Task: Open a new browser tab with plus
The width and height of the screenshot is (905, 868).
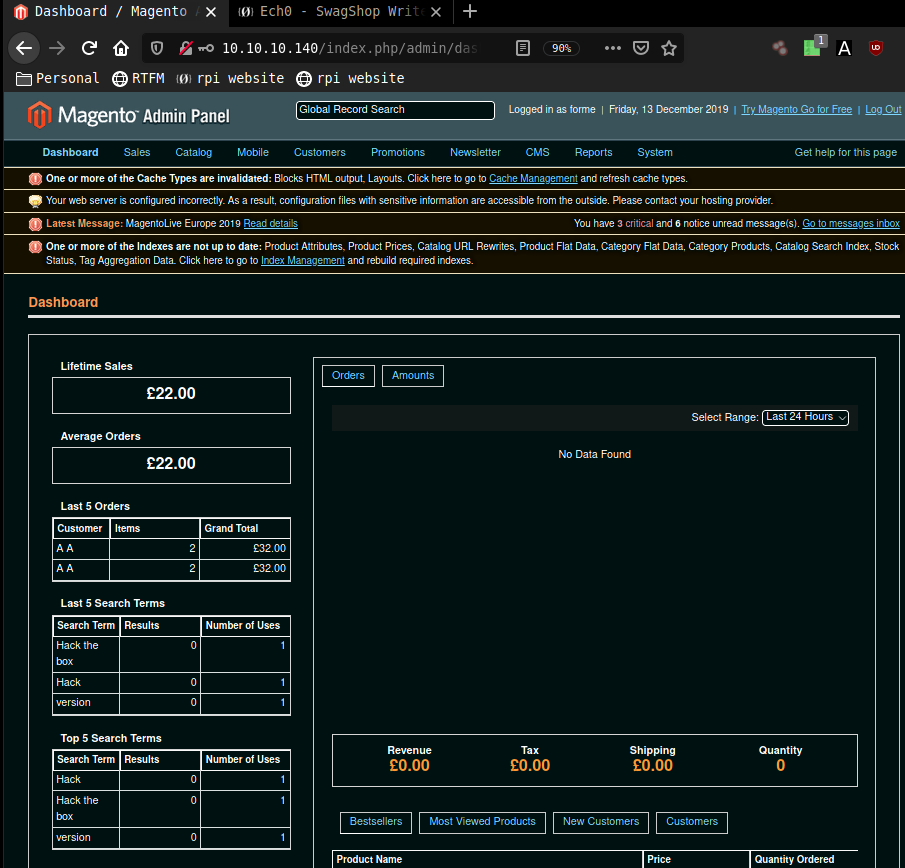Action: pos(470,12)
